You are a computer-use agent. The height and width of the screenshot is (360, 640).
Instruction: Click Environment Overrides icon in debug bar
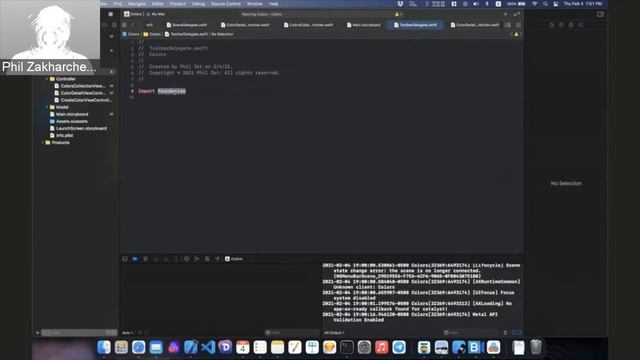point(207,259)
